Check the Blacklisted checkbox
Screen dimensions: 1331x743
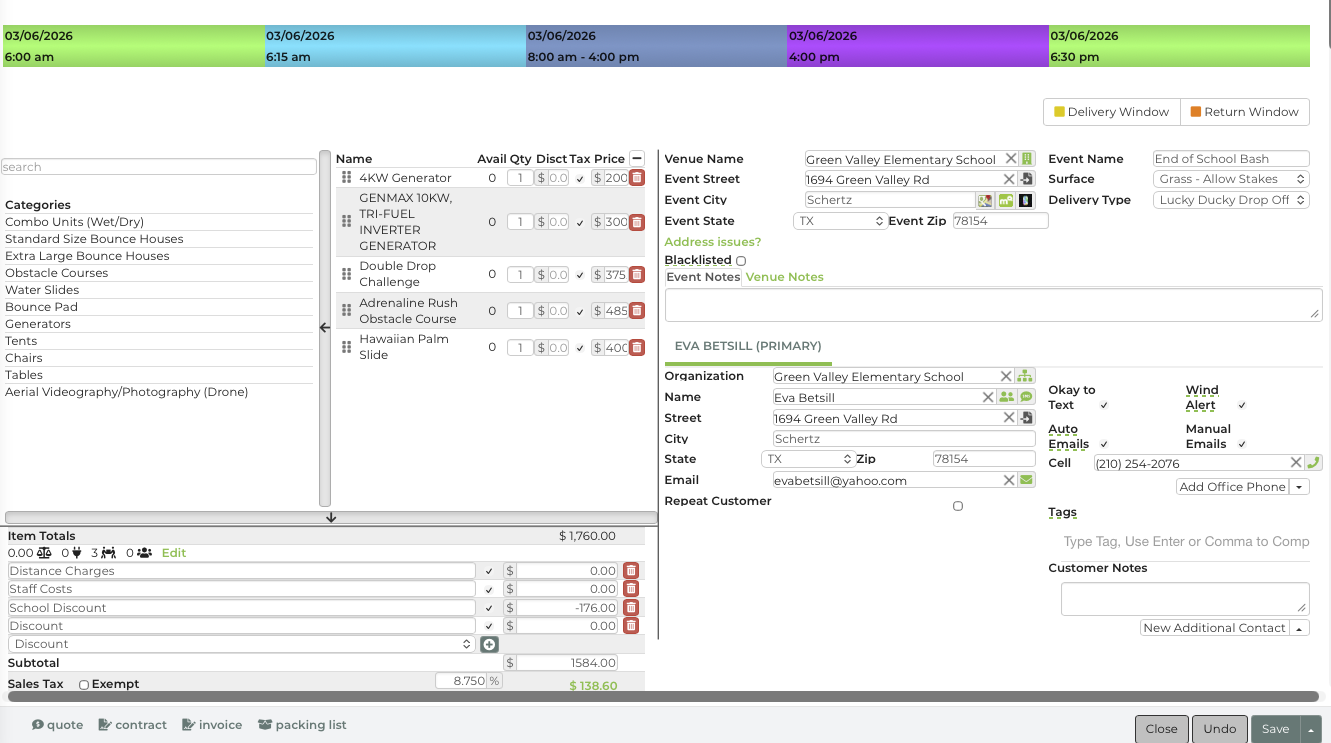741,261
